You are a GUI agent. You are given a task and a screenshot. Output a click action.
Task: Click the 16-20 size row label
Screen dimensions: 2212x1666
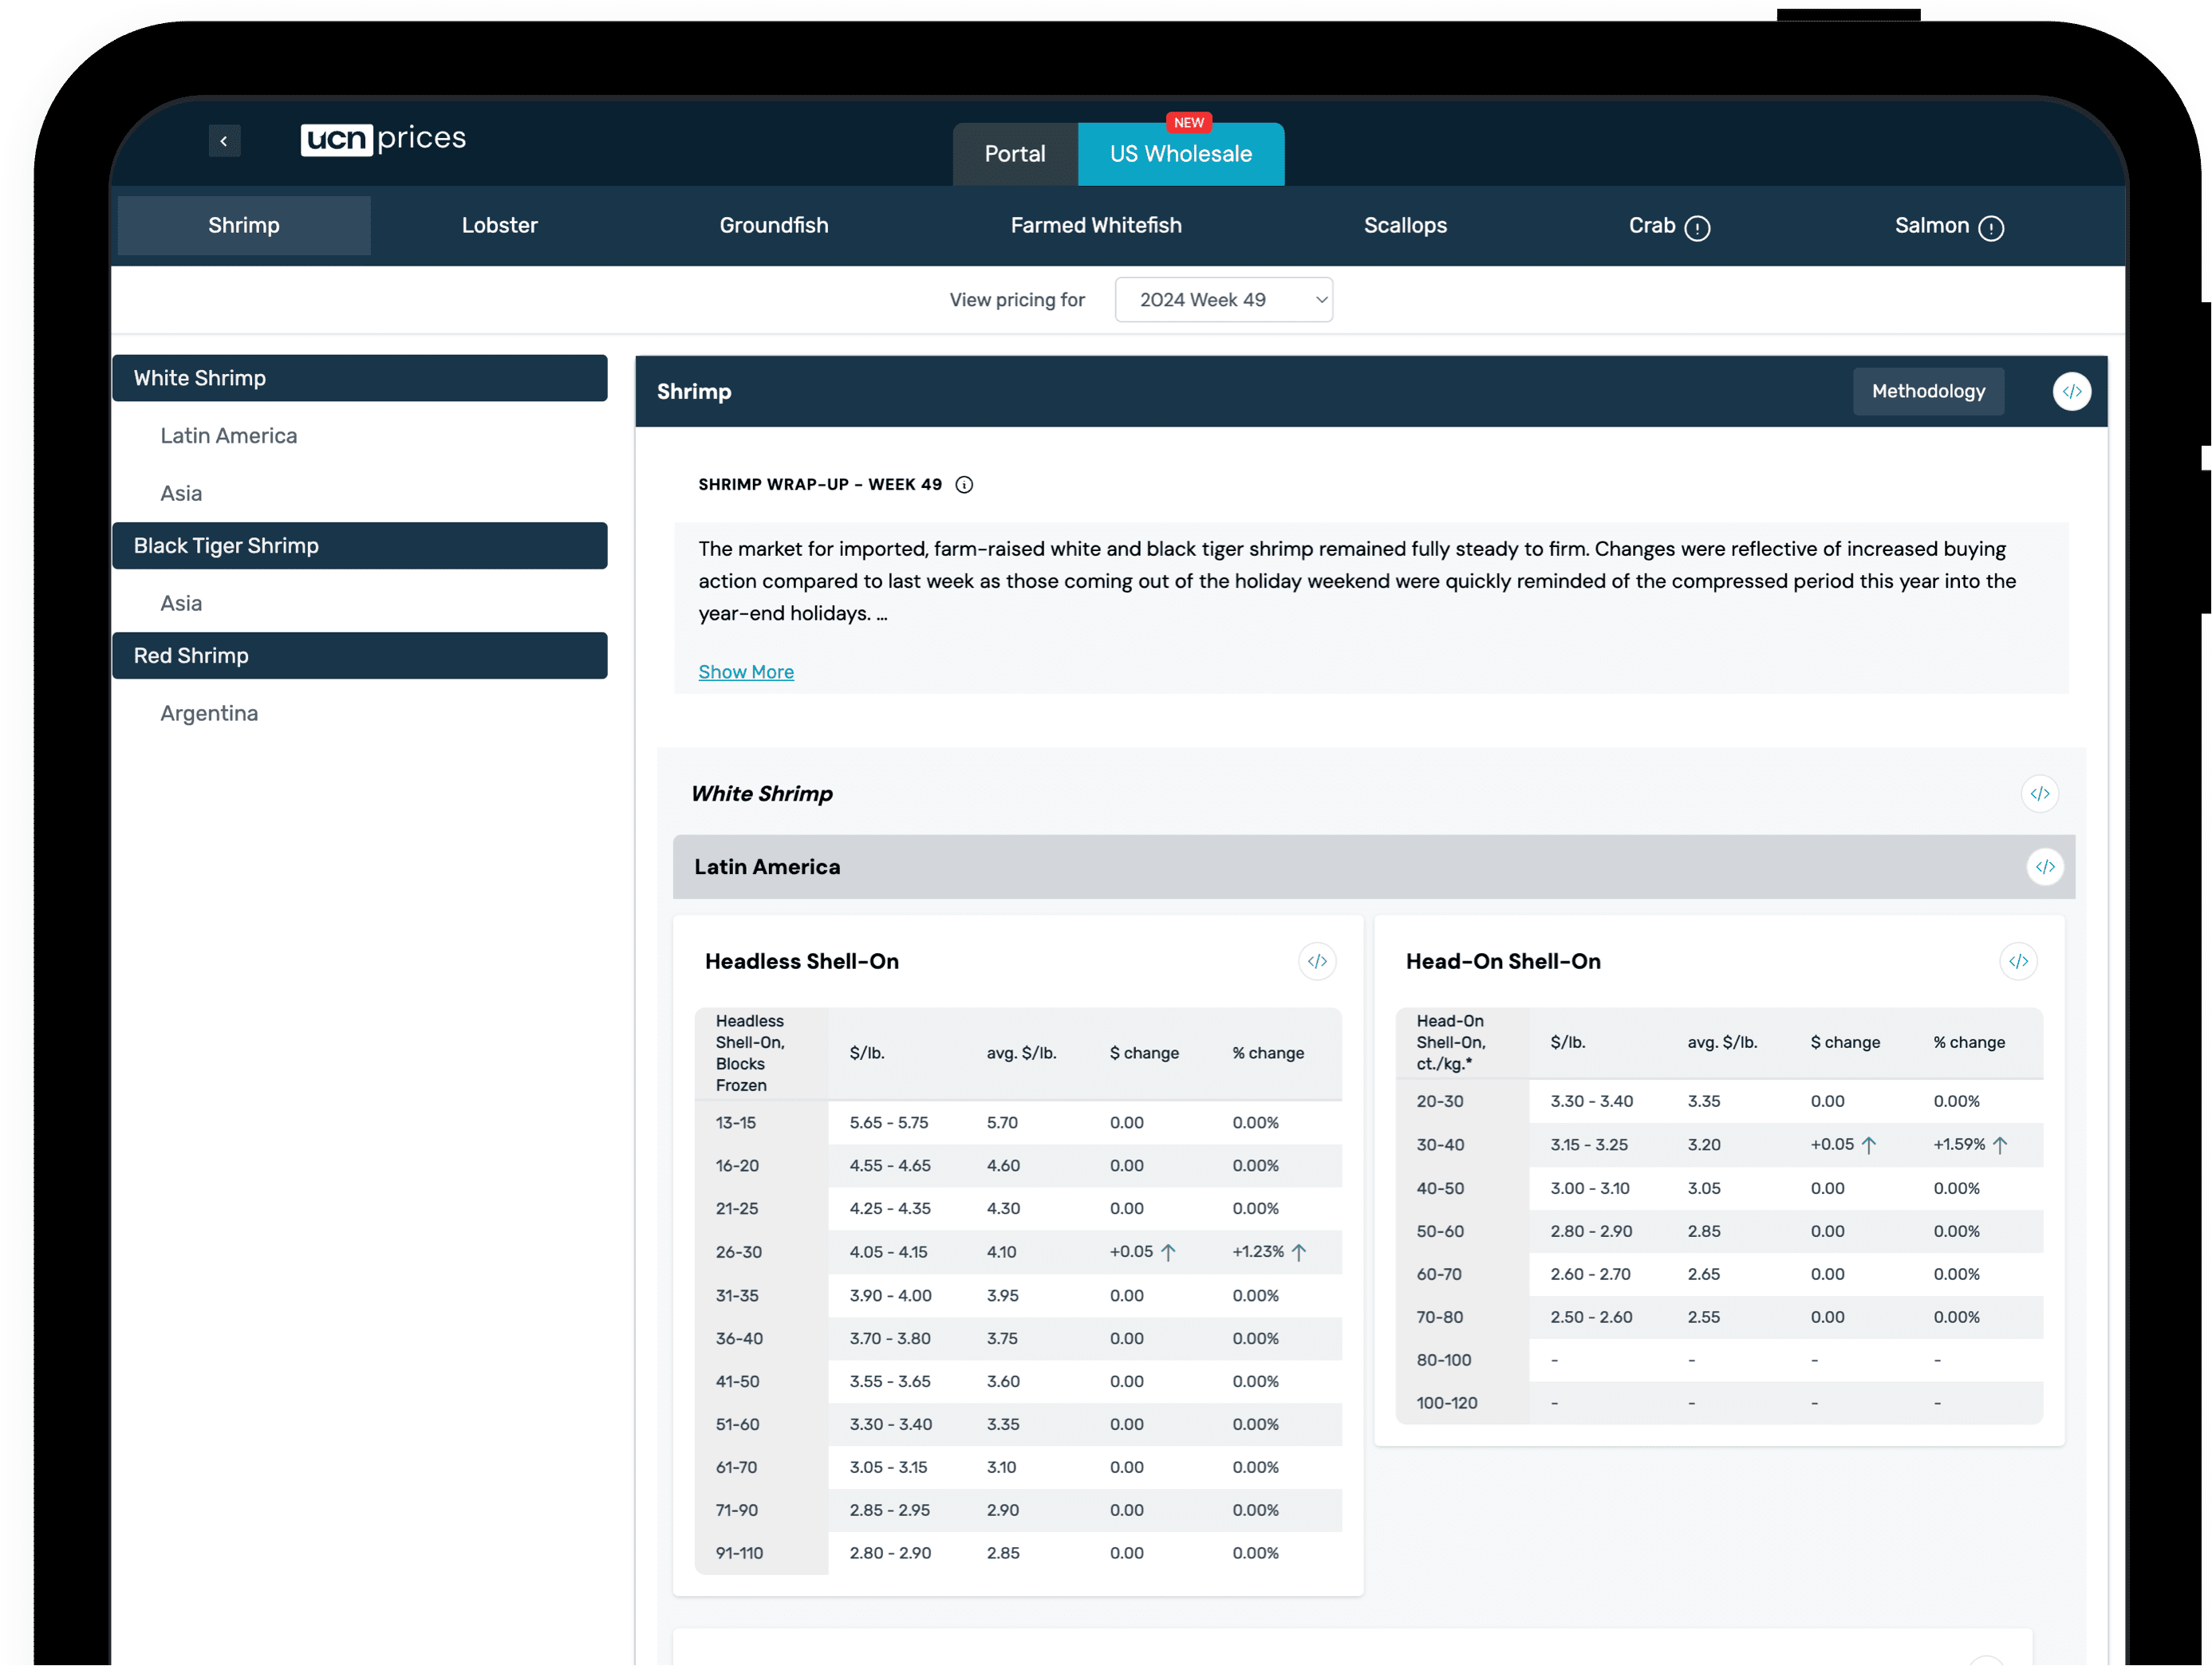click(x=736, y=1166)
